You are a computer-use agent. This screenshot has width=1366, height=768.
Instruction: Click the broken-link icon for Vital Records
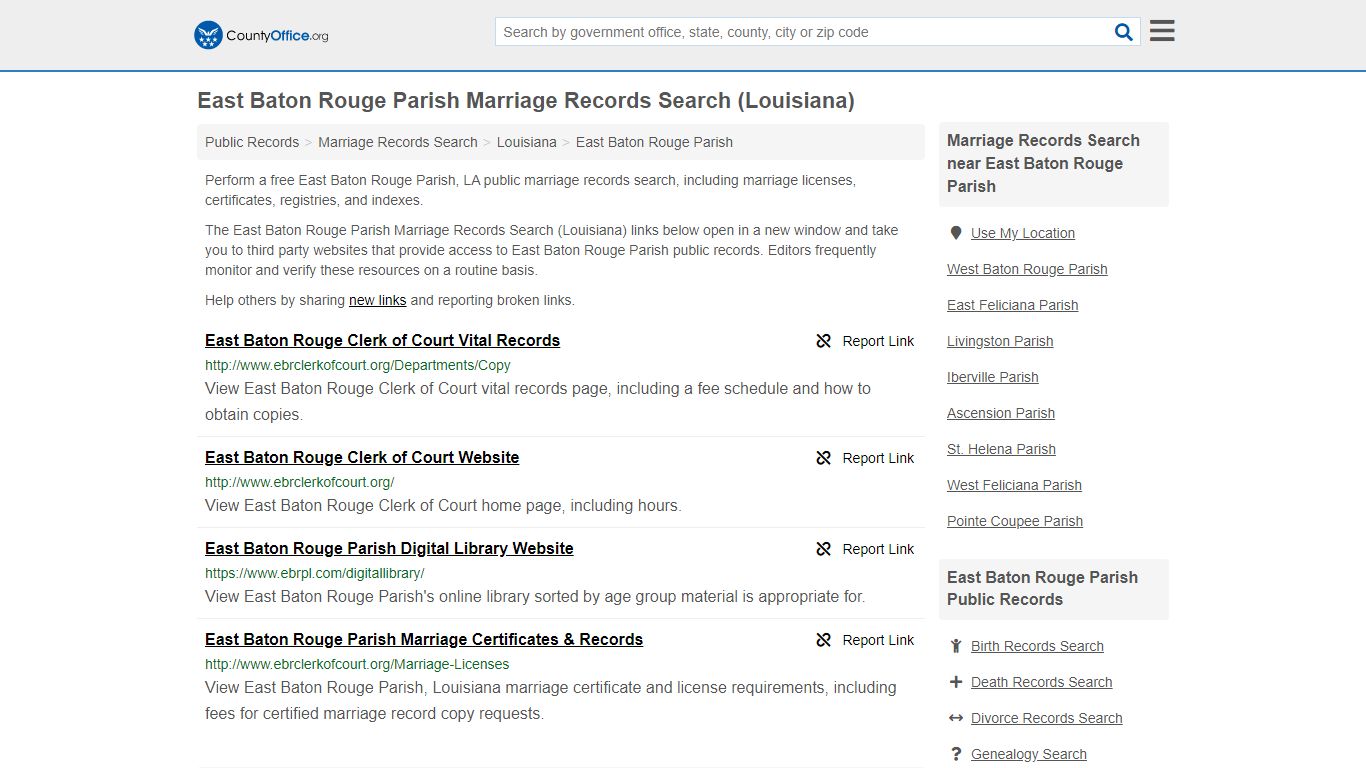click(824, 341)
